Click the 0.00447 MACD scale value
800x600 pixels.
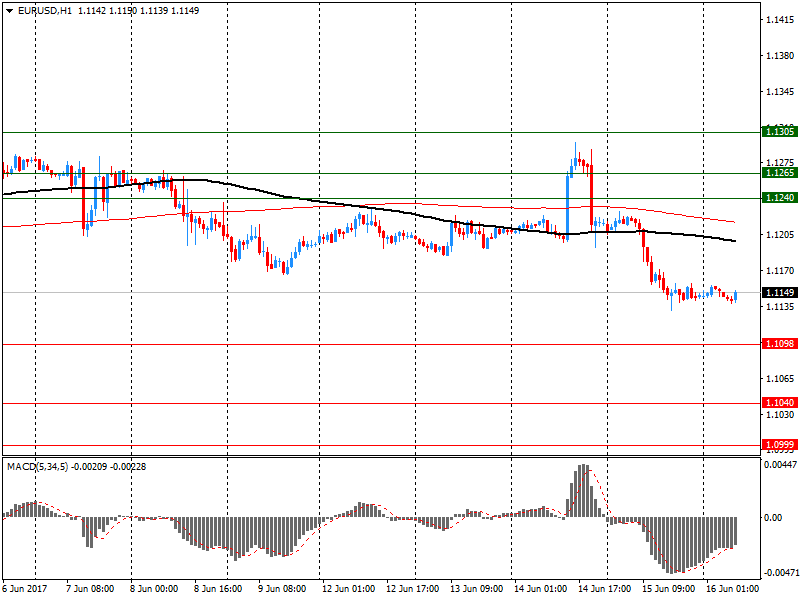click(780, 465)
